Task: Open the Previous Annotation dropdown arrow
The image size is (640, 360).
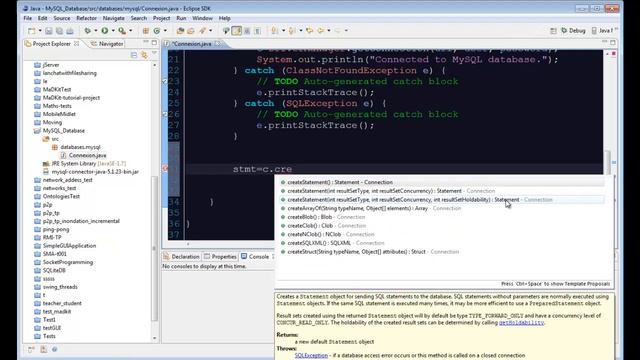Action: (301, 31)
